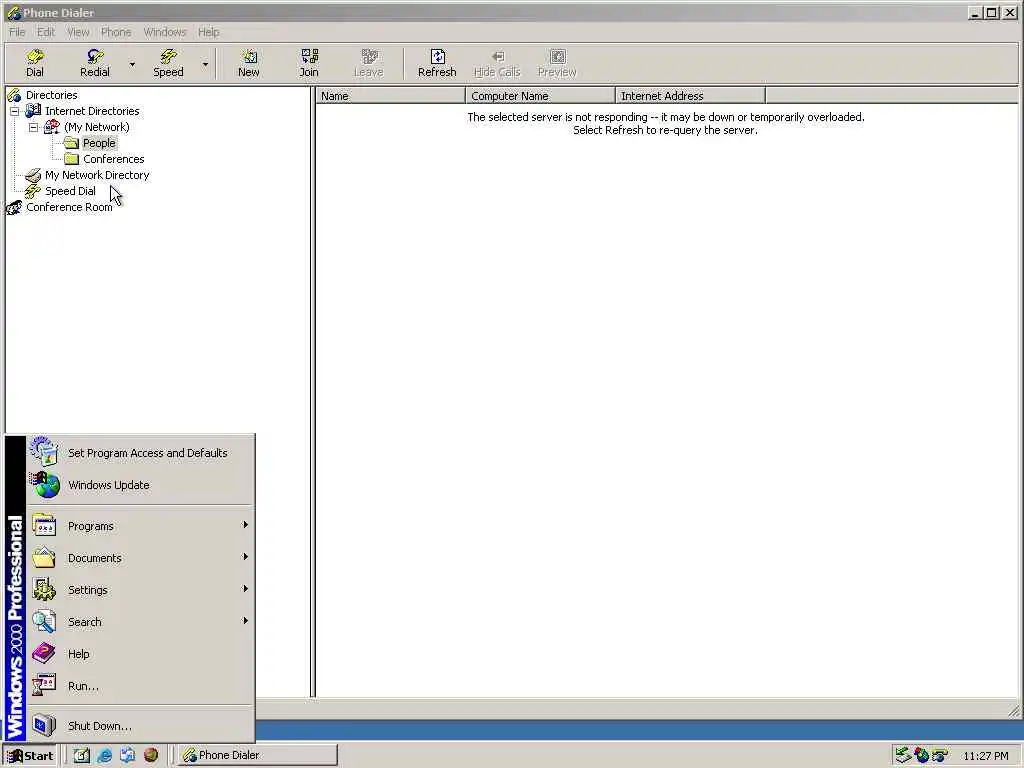Open the Redial dropdown arrow

tap(132, 64)
